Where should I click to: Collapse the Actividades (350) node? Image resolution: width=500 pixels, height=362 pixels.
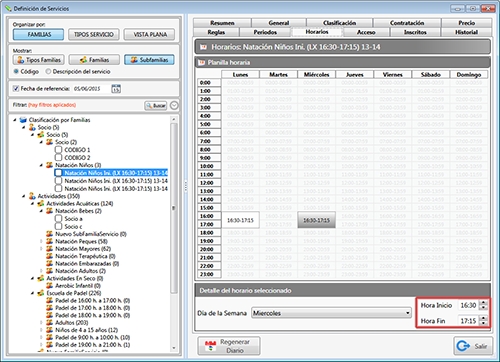coord(24,196)
